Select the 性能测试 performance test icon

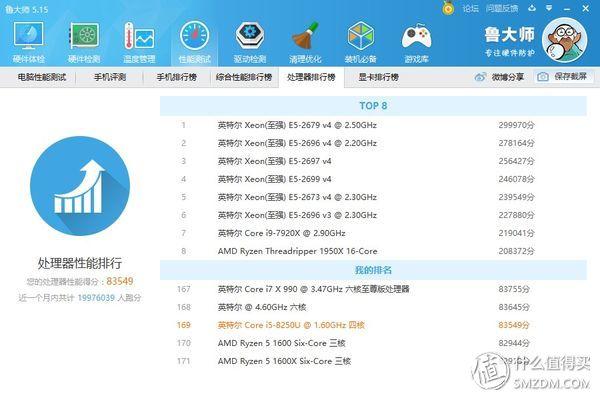pos(194,42)
